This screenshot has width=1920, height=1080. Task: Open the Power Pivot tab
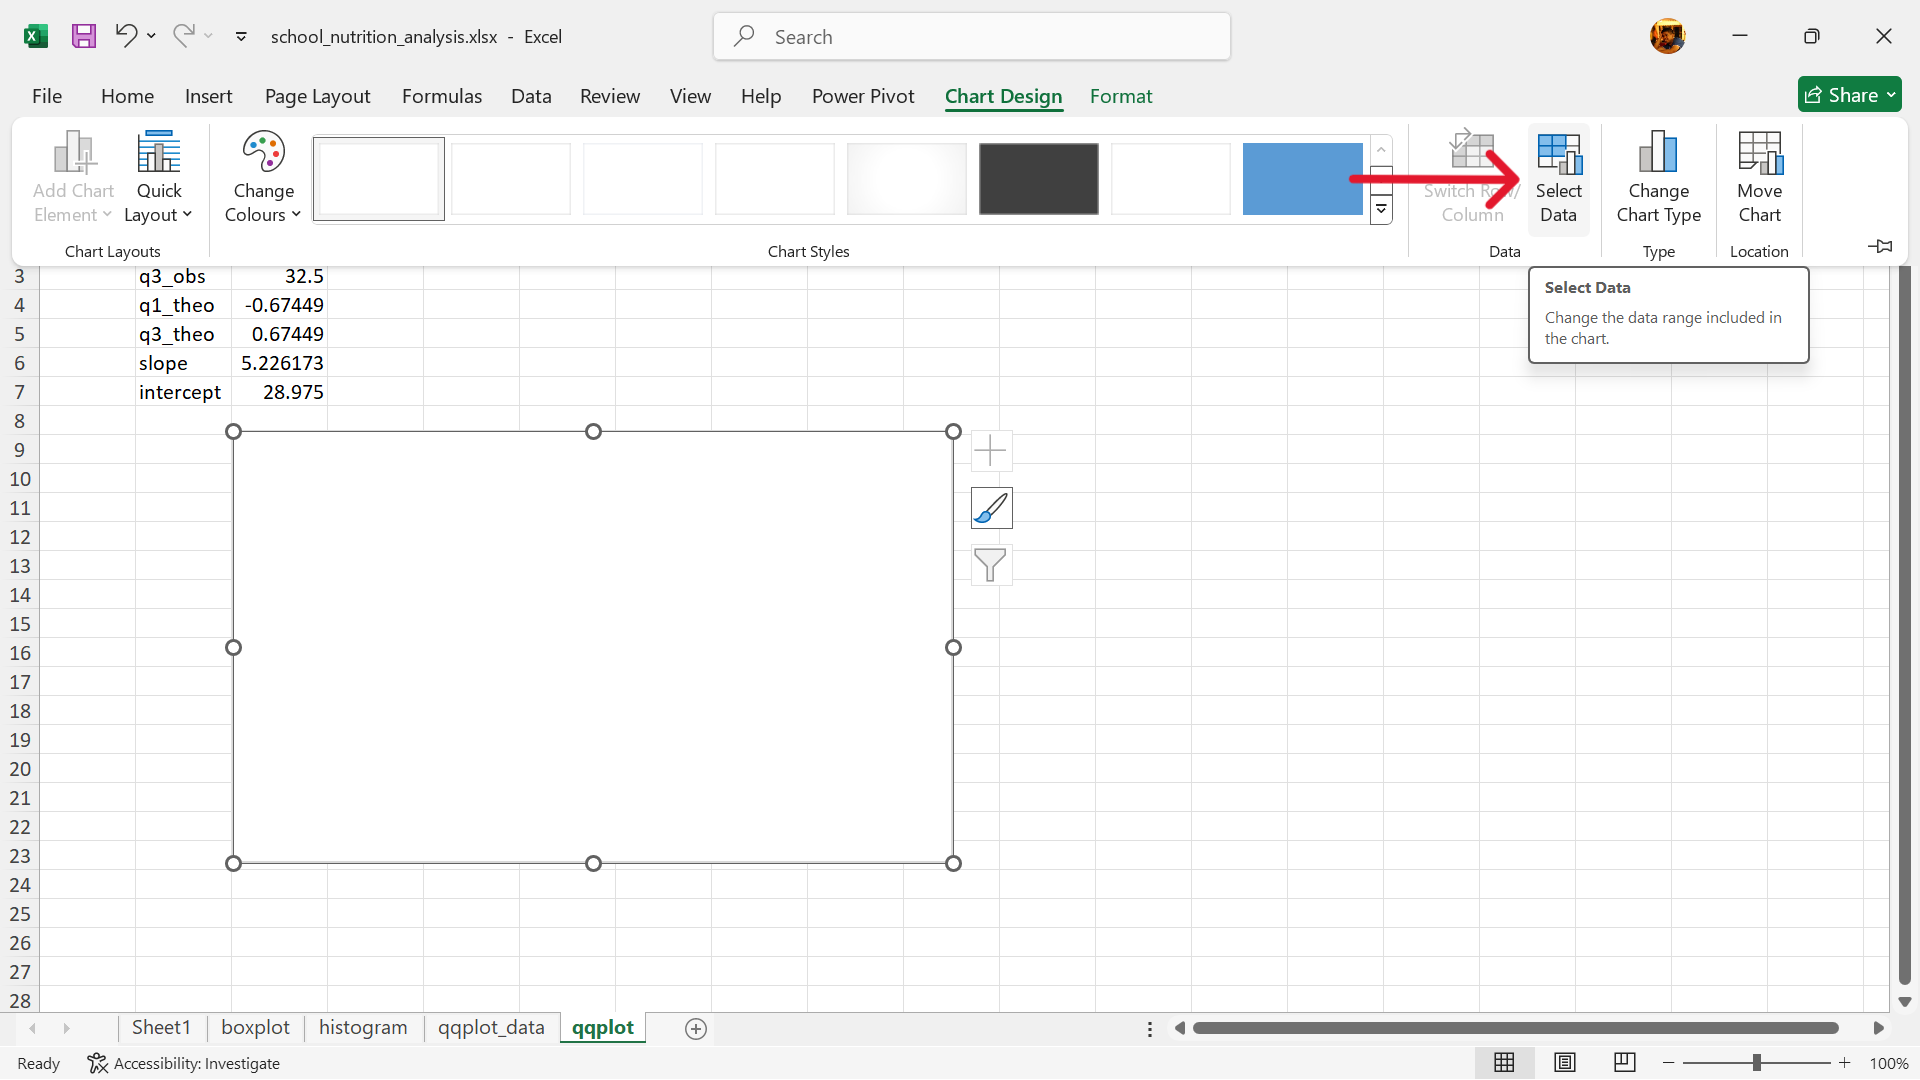tap(863, 96)
